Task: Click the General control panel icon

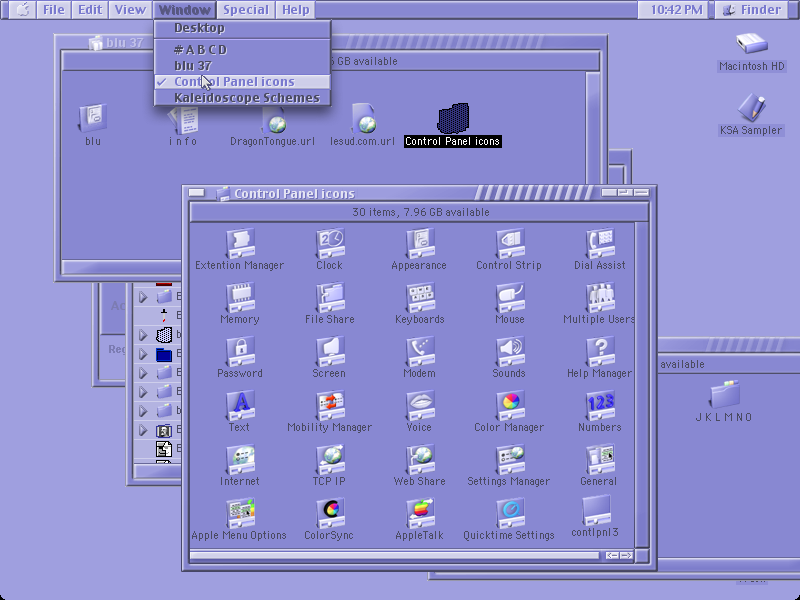Action: (x=600, y=460)
